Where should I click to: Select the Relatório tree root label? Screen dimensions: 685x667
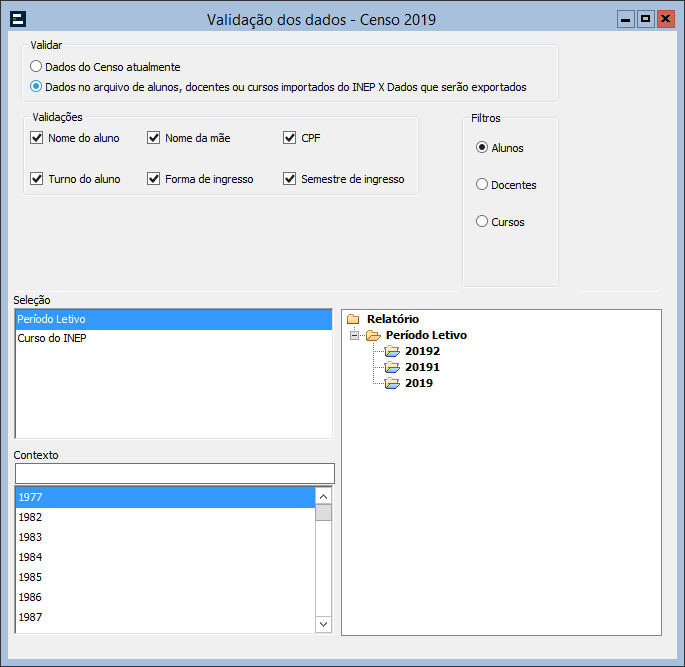click(393, 319)
